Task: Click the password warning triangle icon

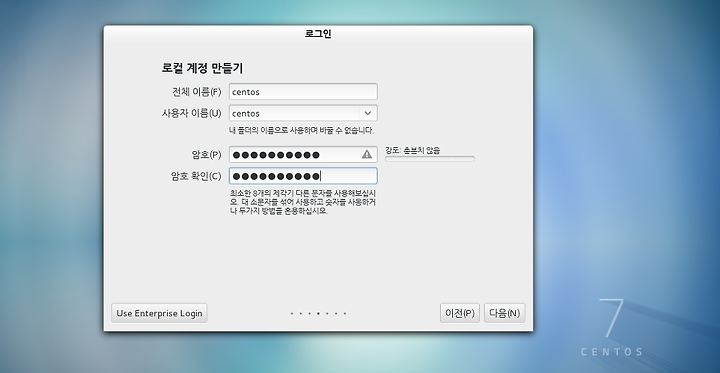Action: coord(366,154)
